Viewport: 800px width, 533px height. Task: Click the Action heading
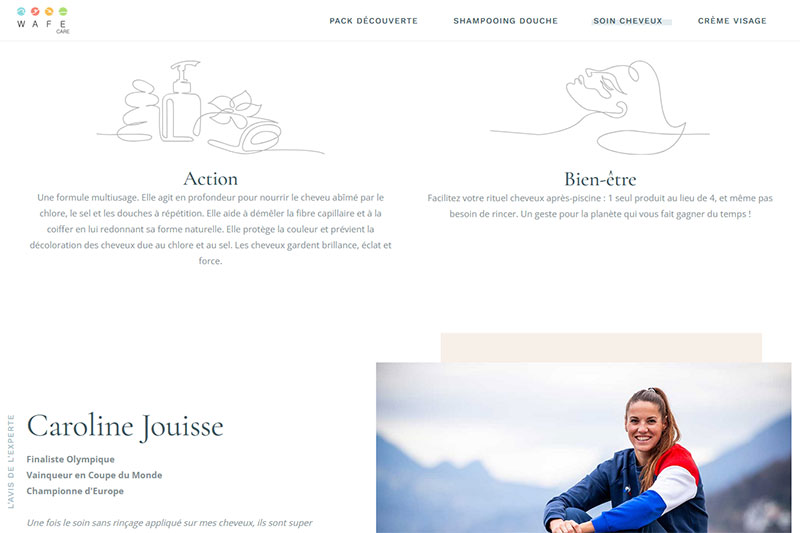coord(210,179)
